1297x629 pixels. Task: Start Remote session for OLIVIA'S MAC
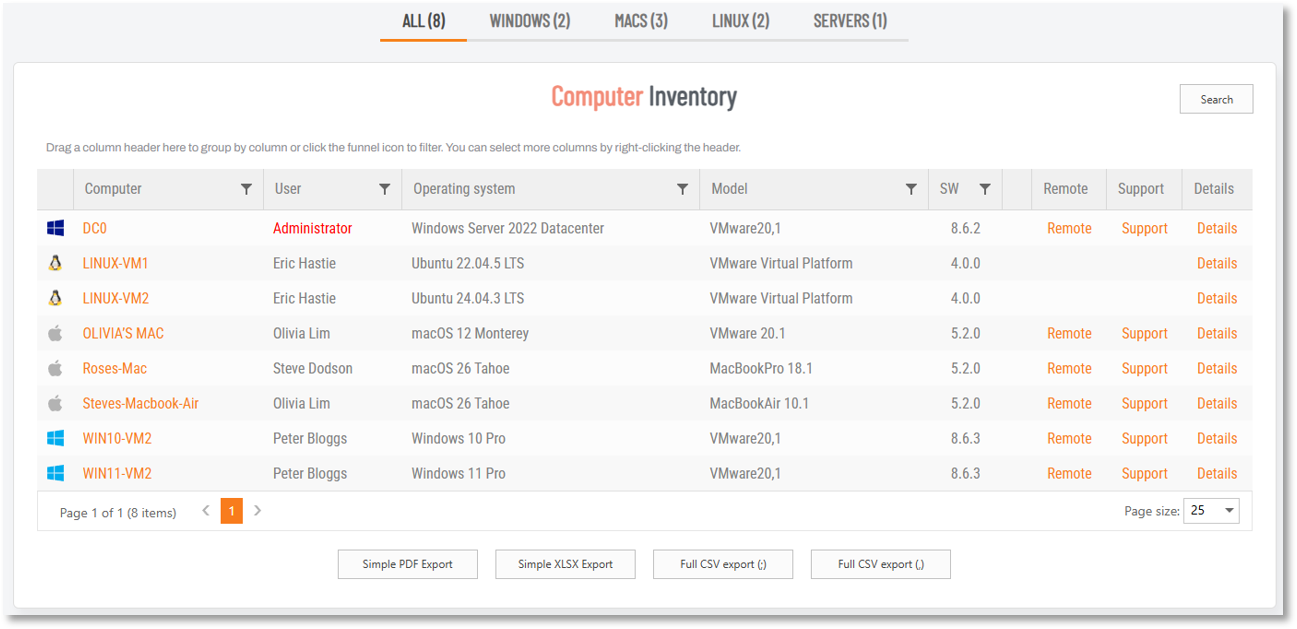pyautogui.click(x=1069, y=334)
